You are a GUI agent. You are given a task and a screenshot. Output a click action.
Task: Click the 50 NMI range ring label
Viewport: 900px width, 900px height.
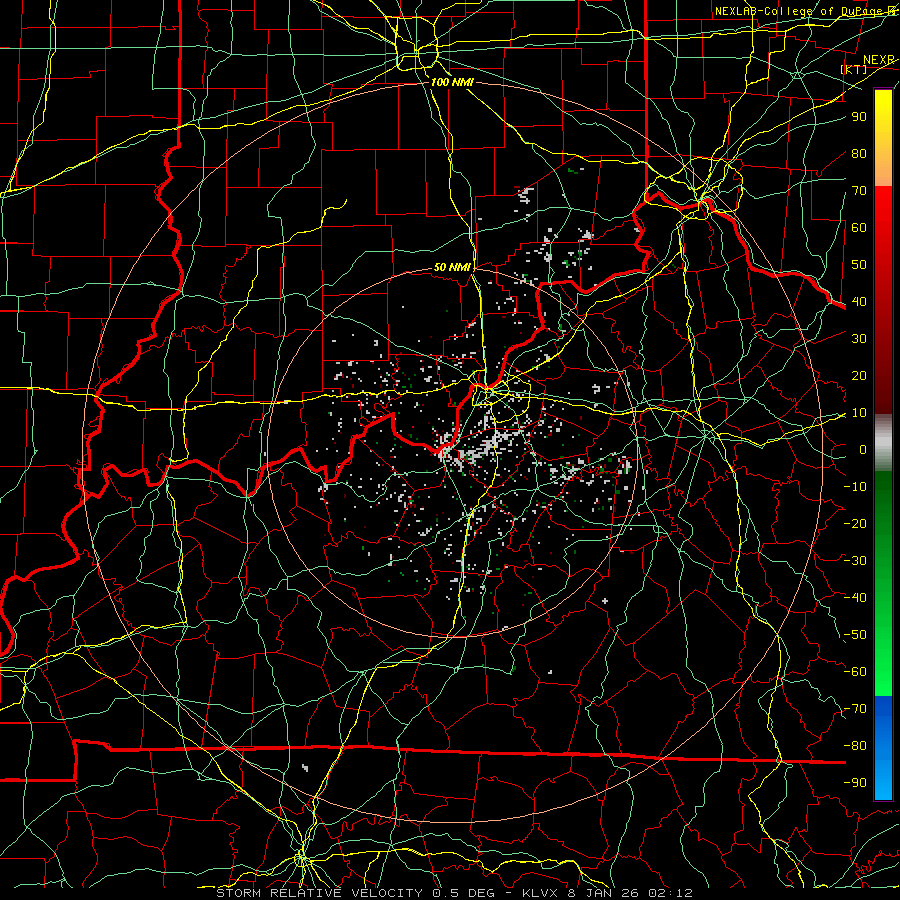coord(452,267)
